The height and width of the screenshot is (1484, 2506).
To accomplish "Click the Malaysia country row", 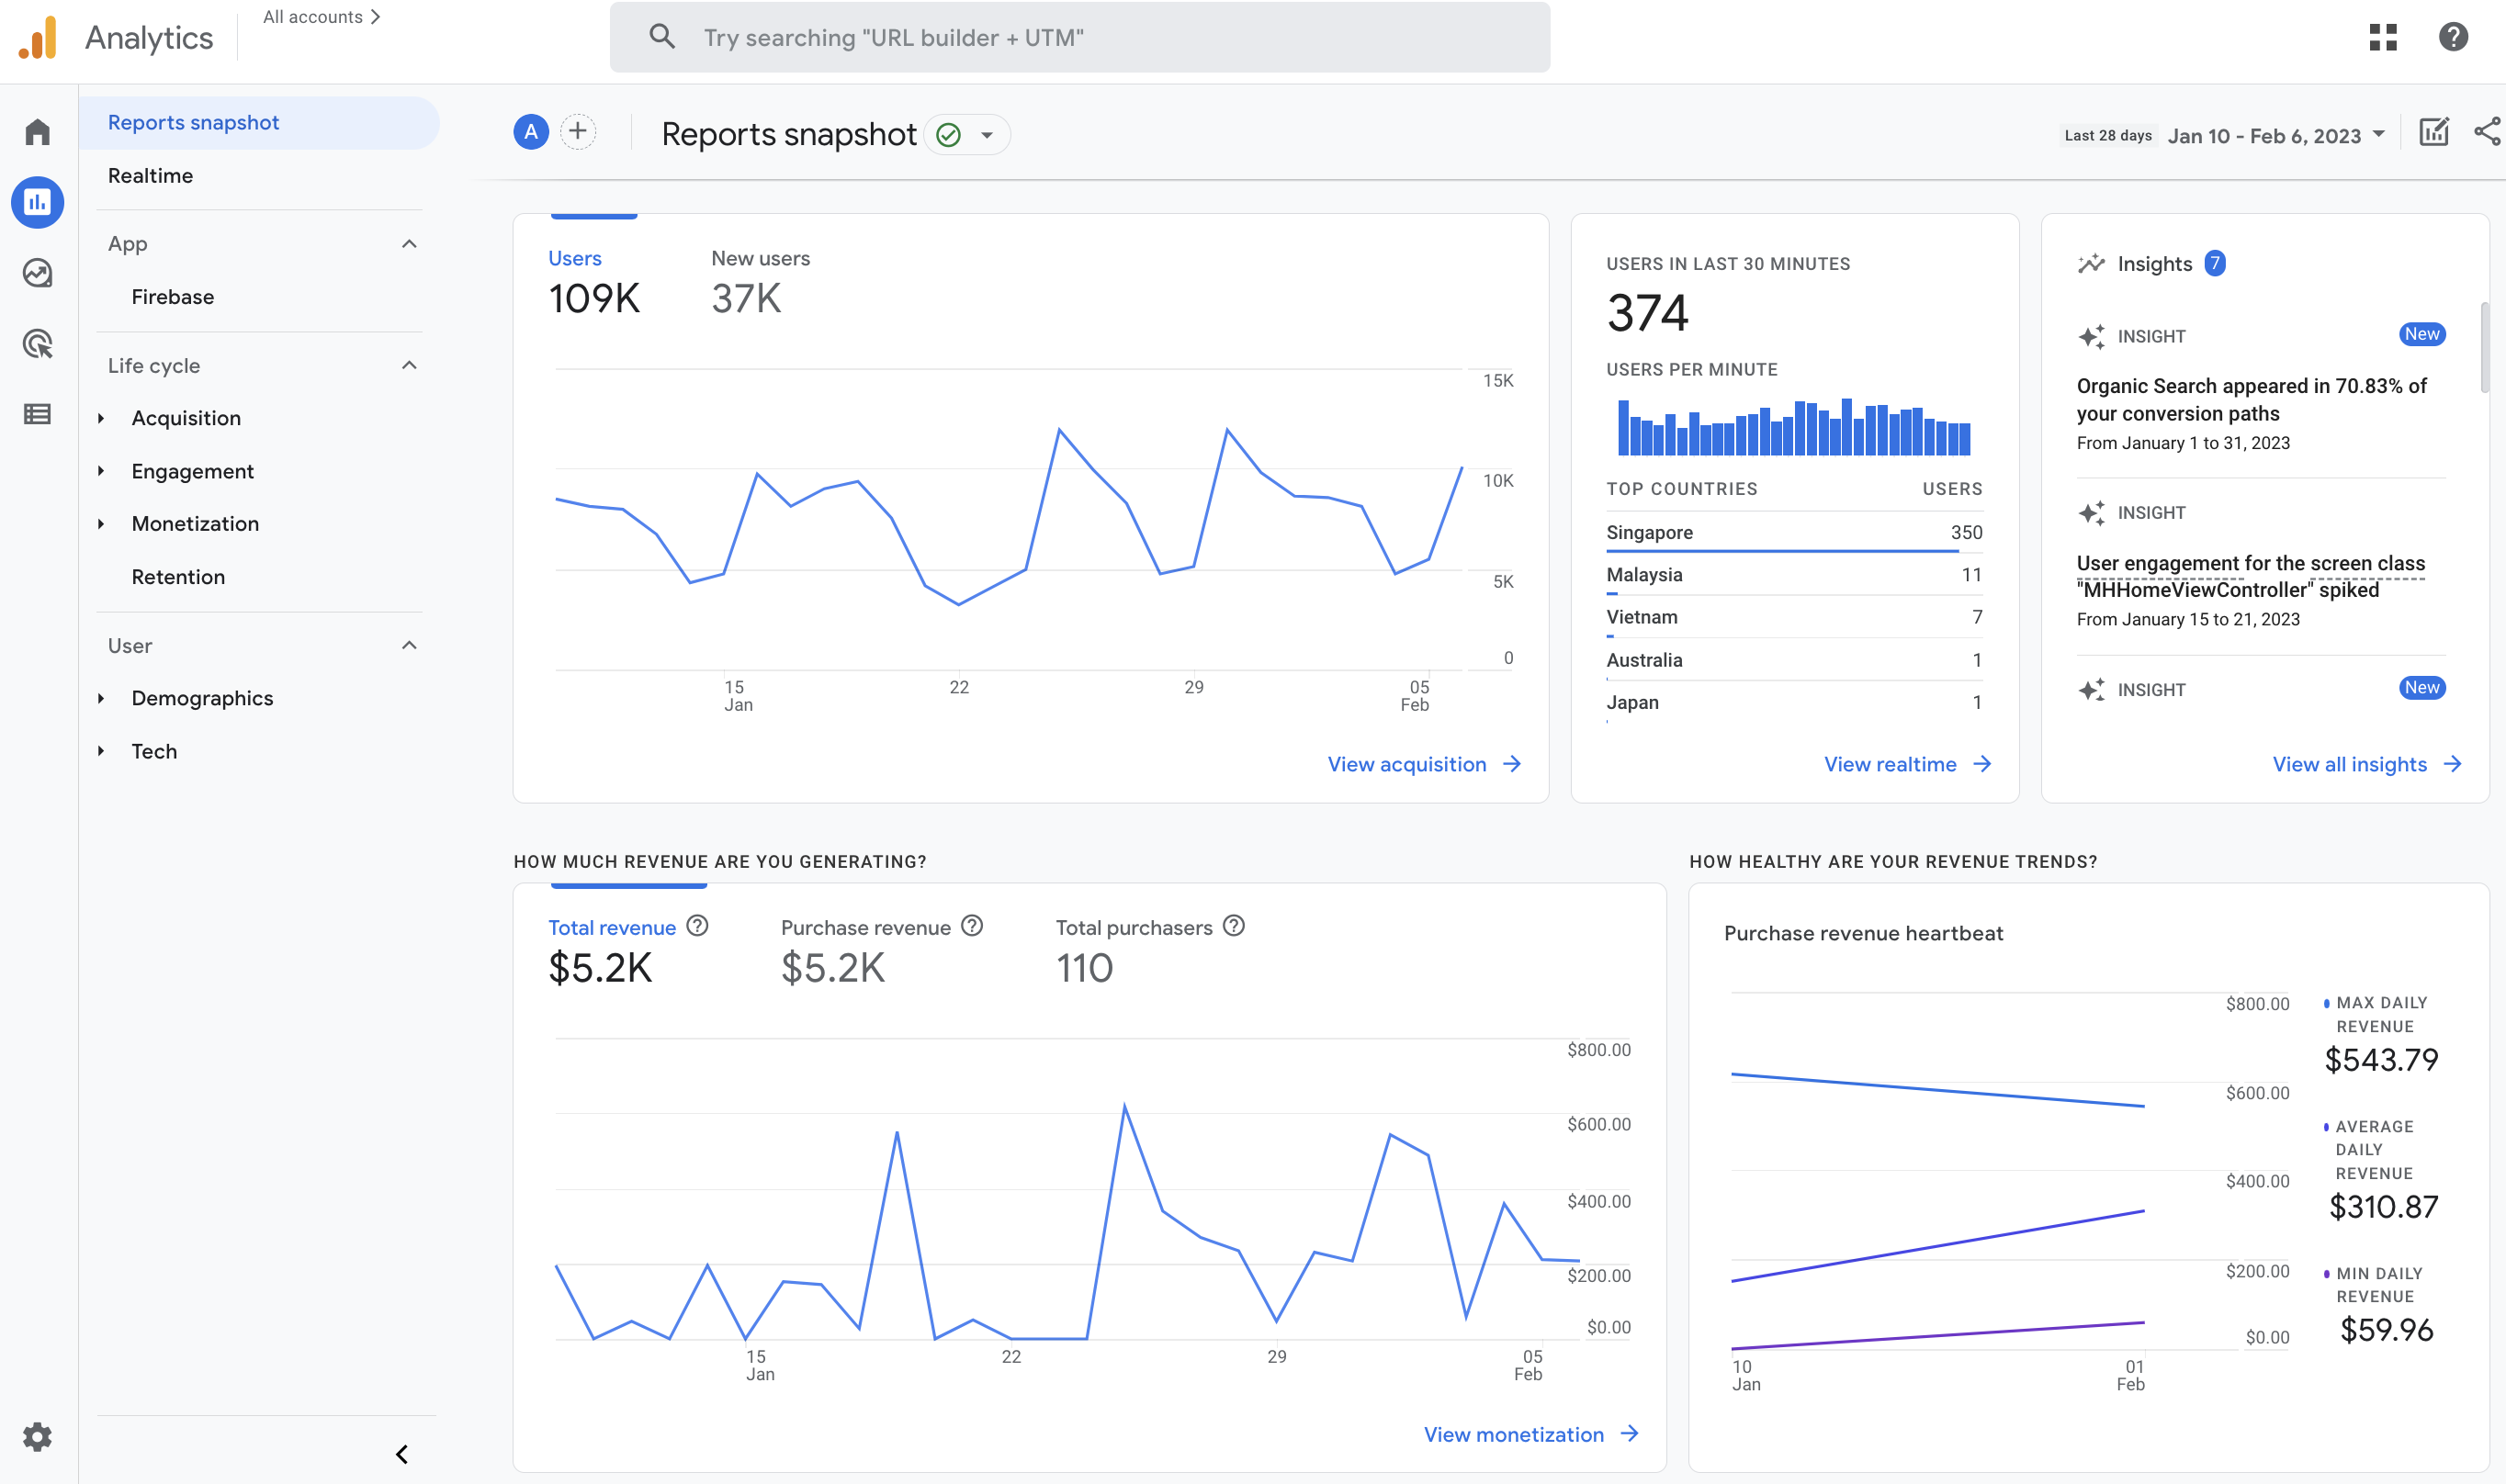I will coord(1794,575).
